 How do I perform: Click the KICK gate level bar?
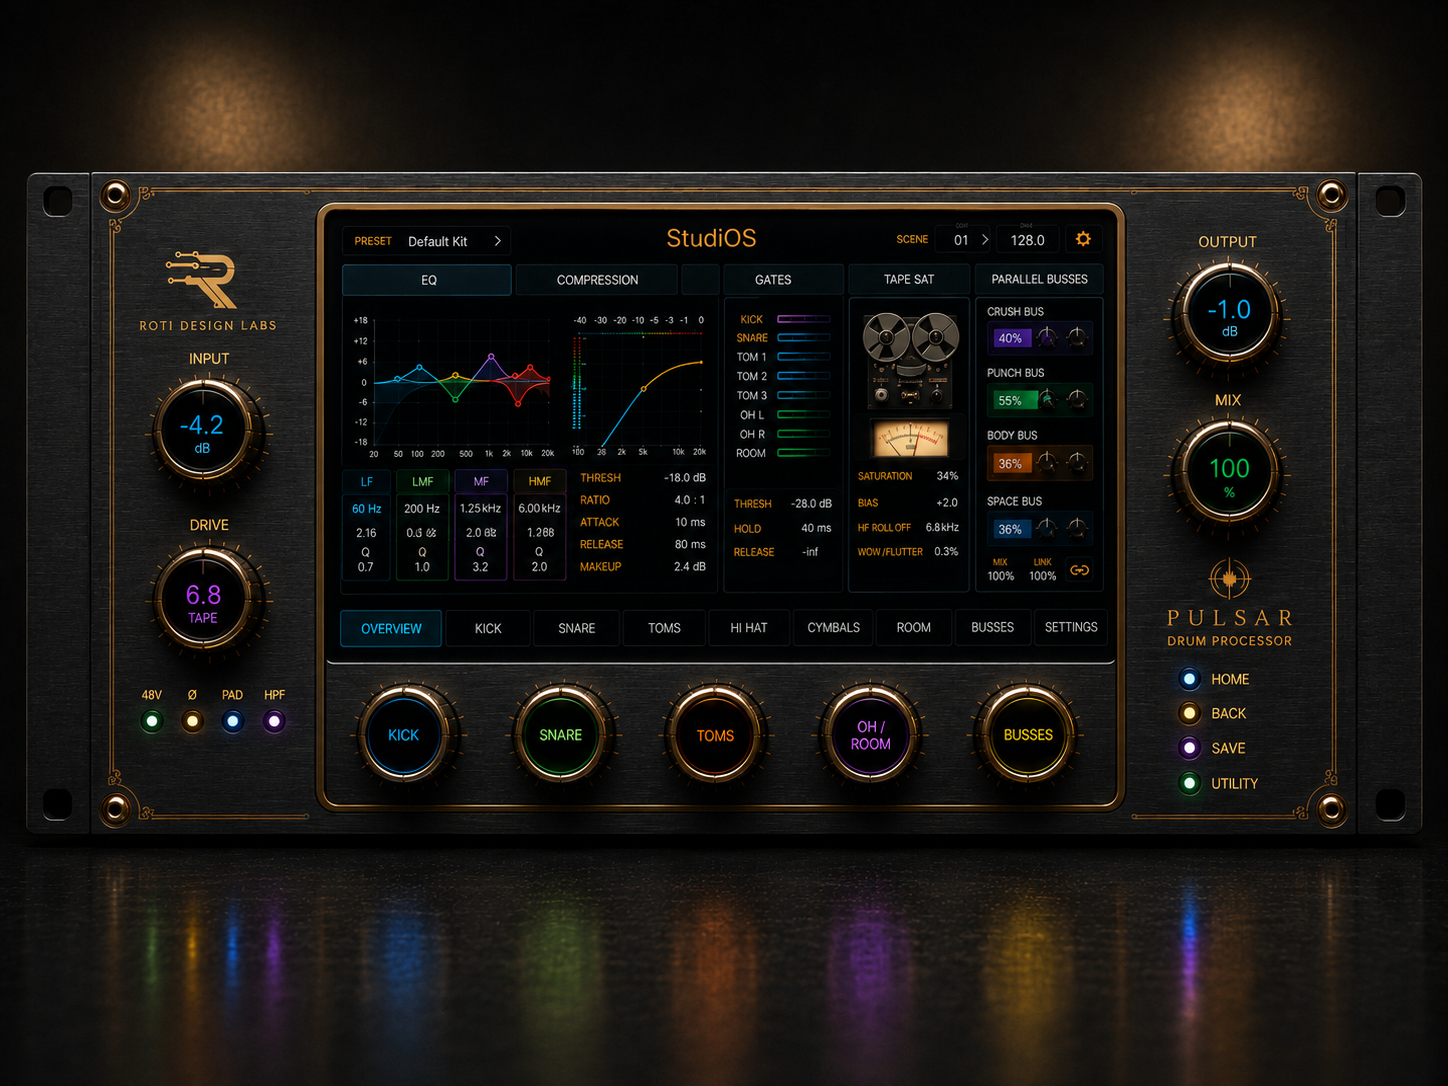click(x=803, y=319)
